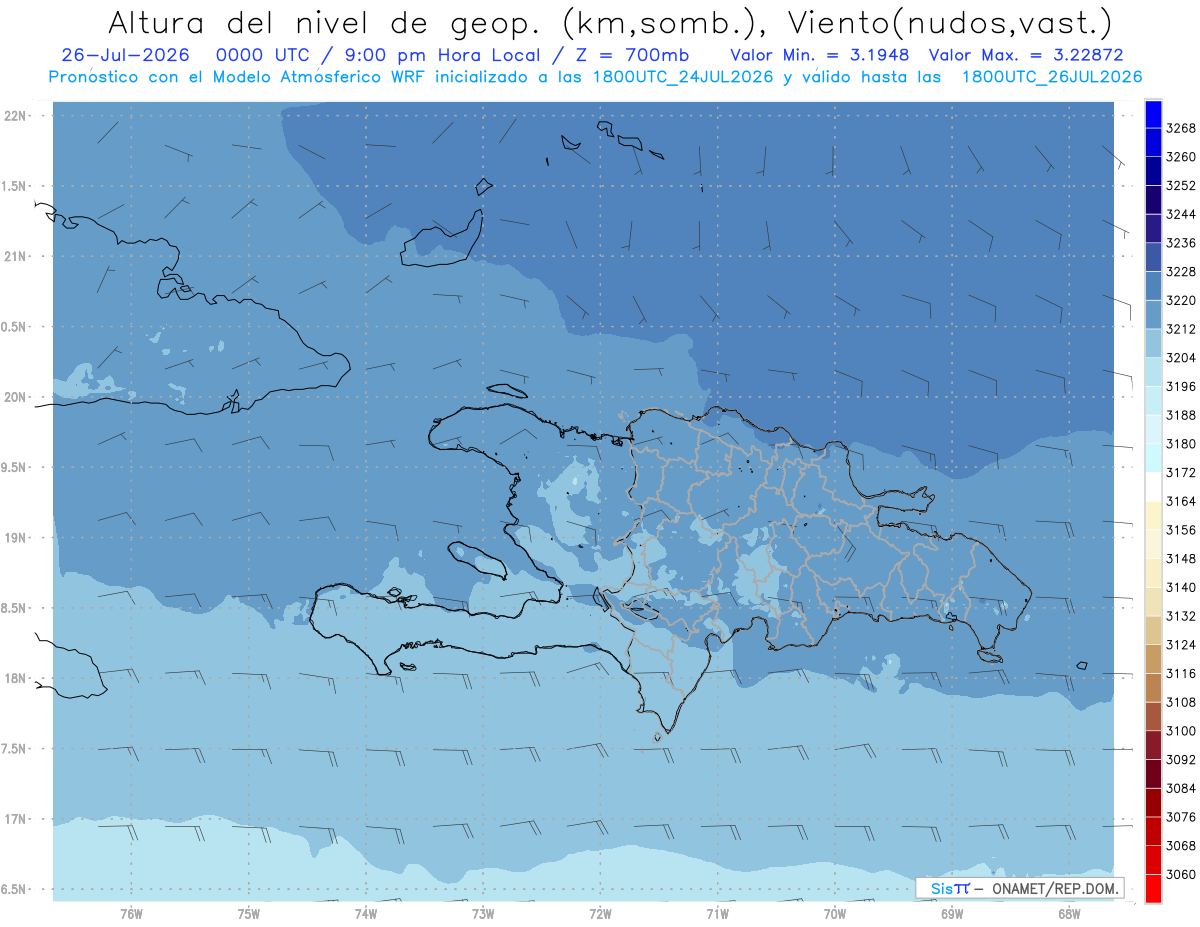Select the 'Valor Min. = 3.1948' text

click(819, 55)
